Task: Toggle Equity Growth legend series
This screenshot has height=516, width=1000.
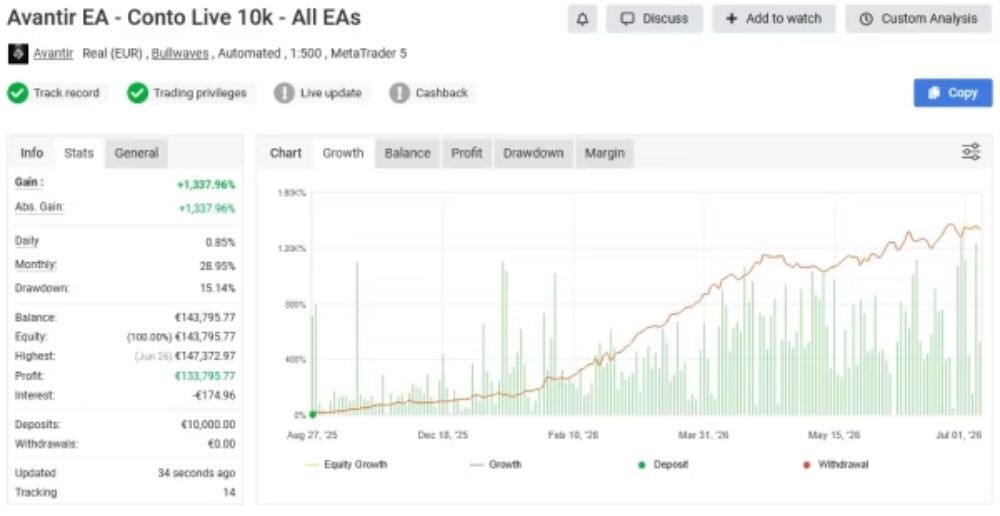Action: point(346,464)
